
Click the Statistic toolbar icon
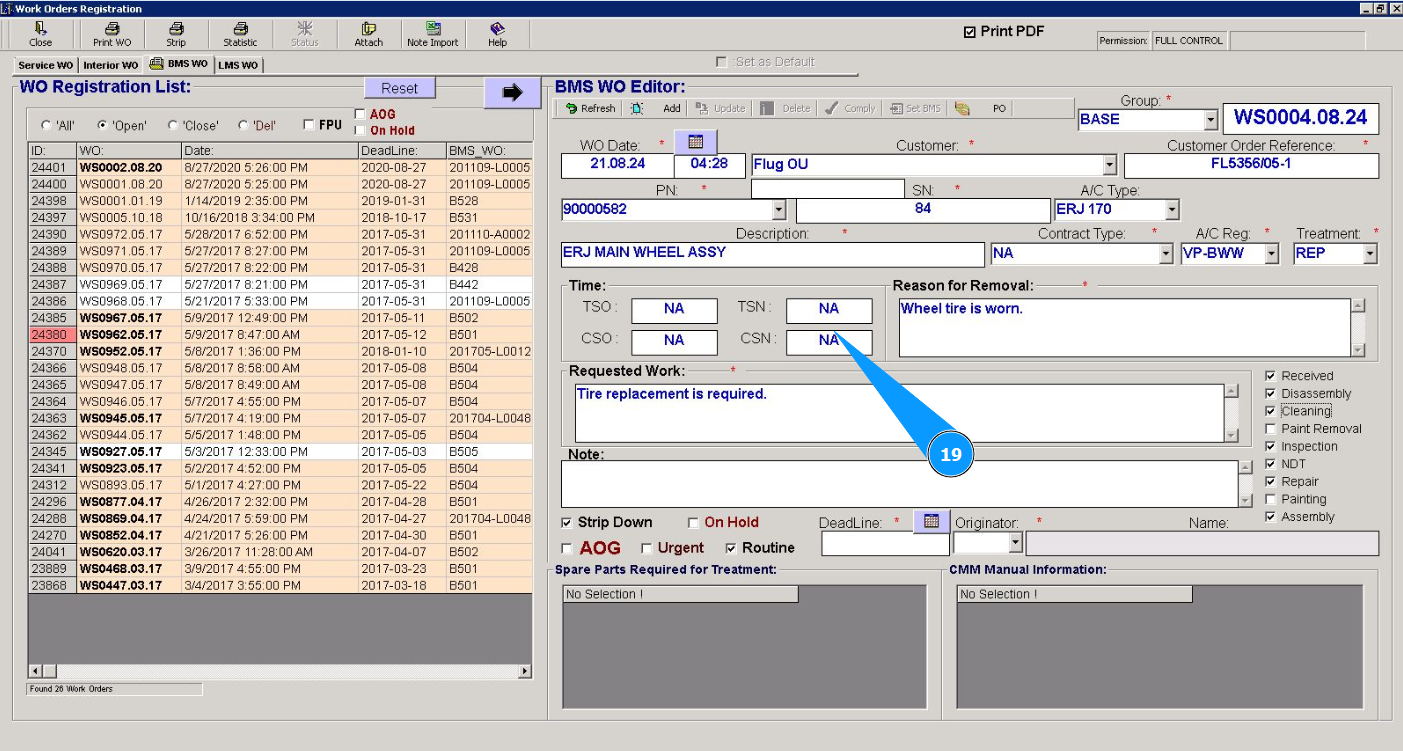pos(240,34)
